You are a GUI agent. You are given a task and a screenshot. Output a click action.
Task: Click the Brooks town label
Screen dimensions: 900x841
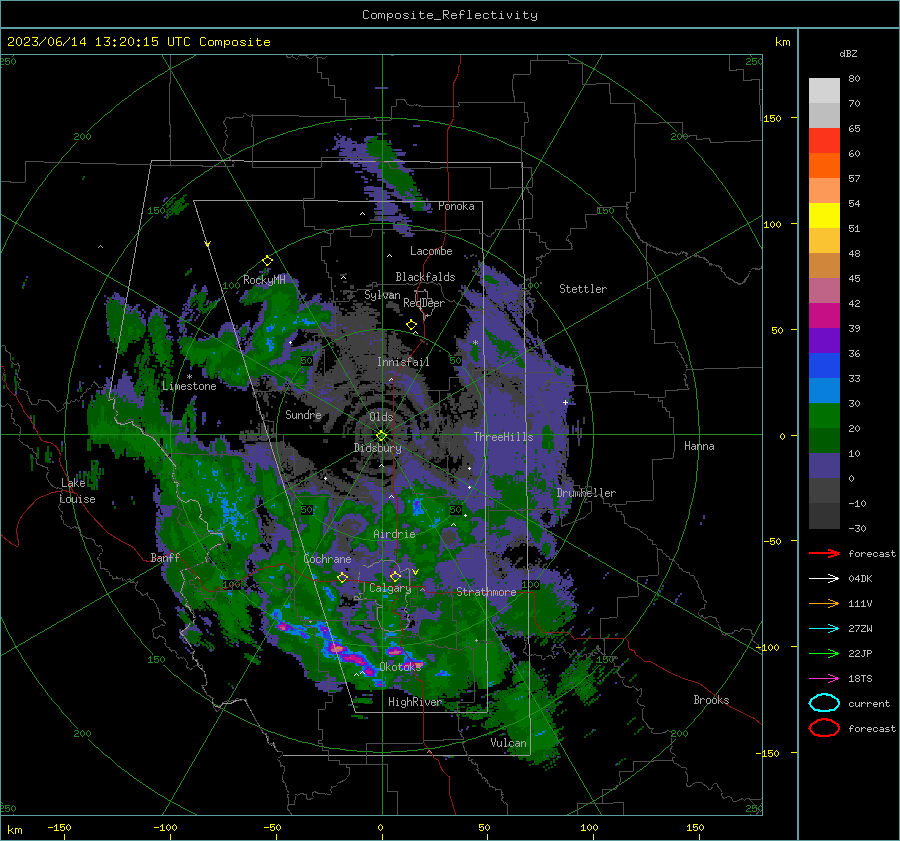tap(711, 700)
